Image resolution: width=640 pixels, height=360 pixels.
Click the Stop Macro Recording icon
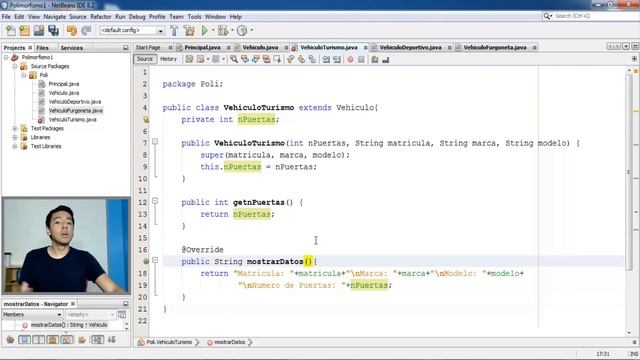(x=361, y=60)
